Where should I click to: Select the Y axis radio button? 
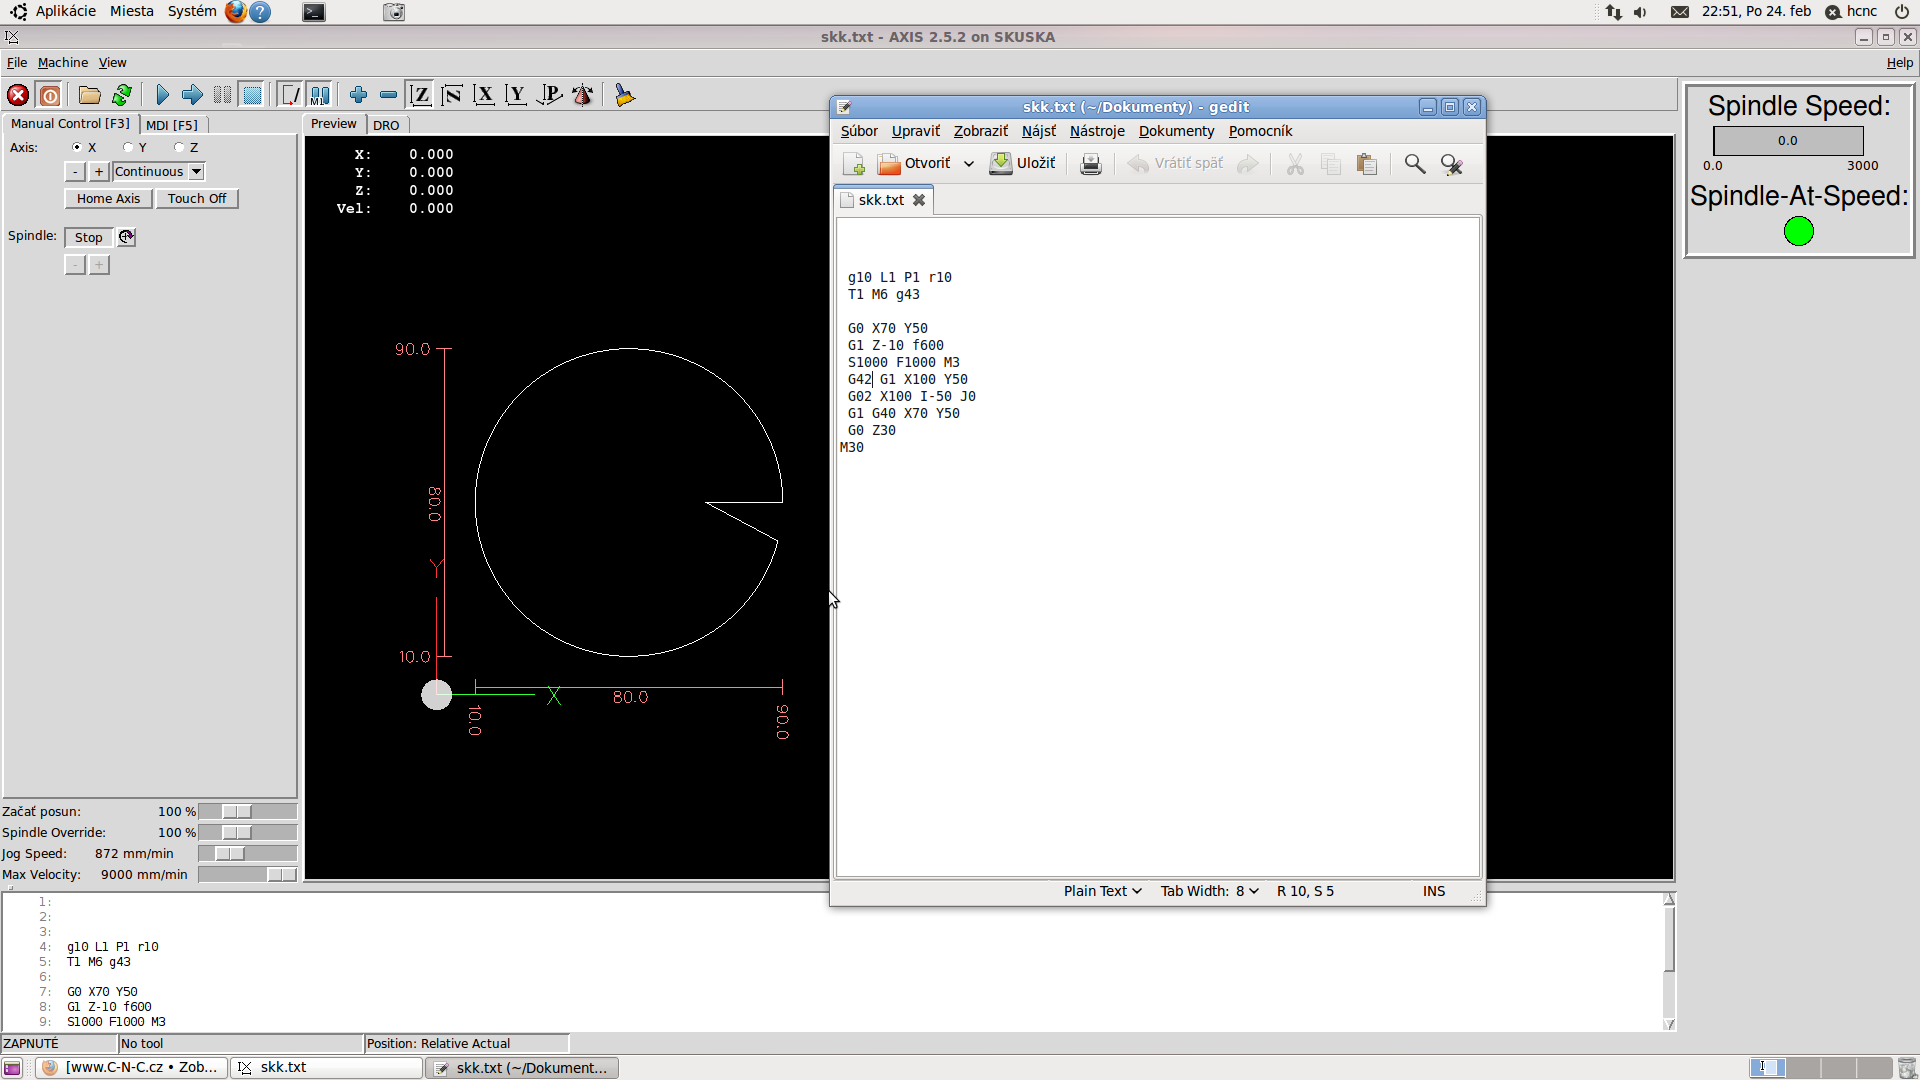click(x=129, y=147)
